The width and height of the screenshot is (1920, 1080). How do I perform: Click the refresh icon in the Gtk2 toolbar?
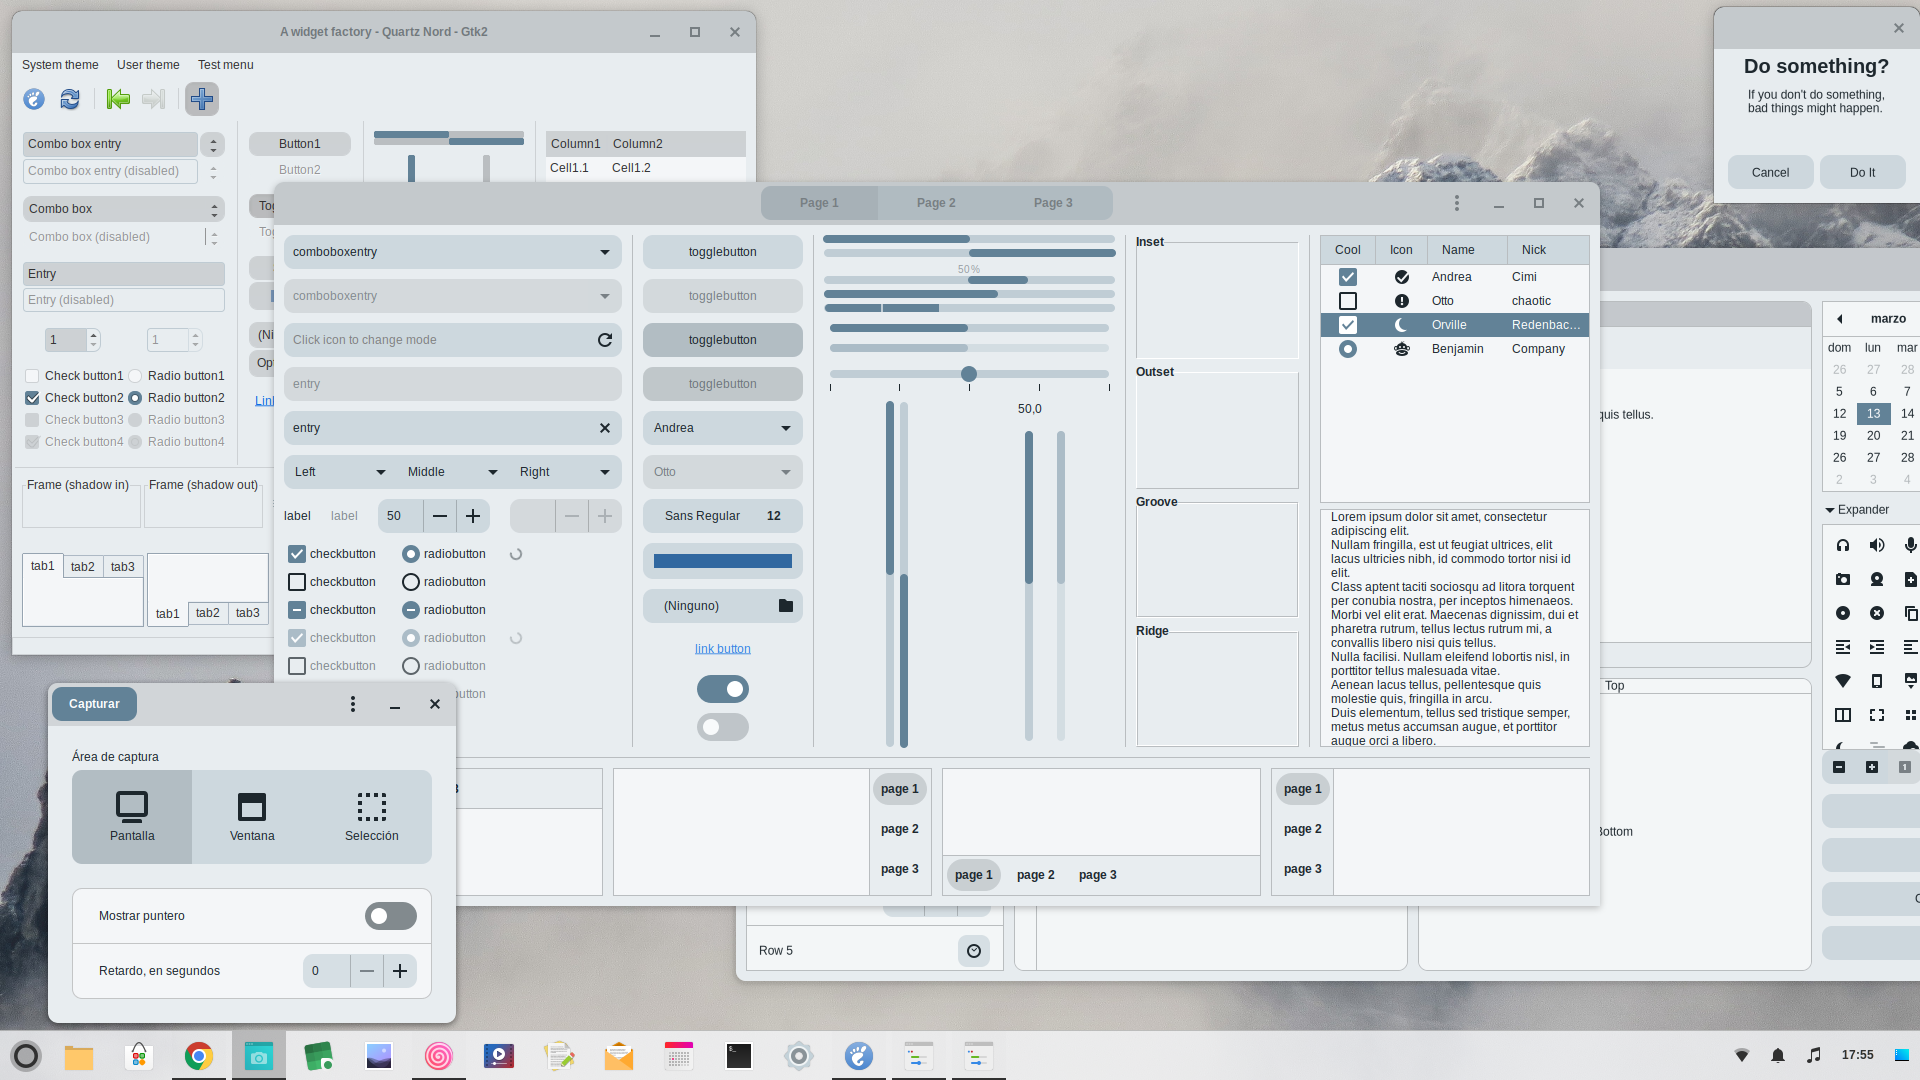pyautogui.click(x=70, y=99)
